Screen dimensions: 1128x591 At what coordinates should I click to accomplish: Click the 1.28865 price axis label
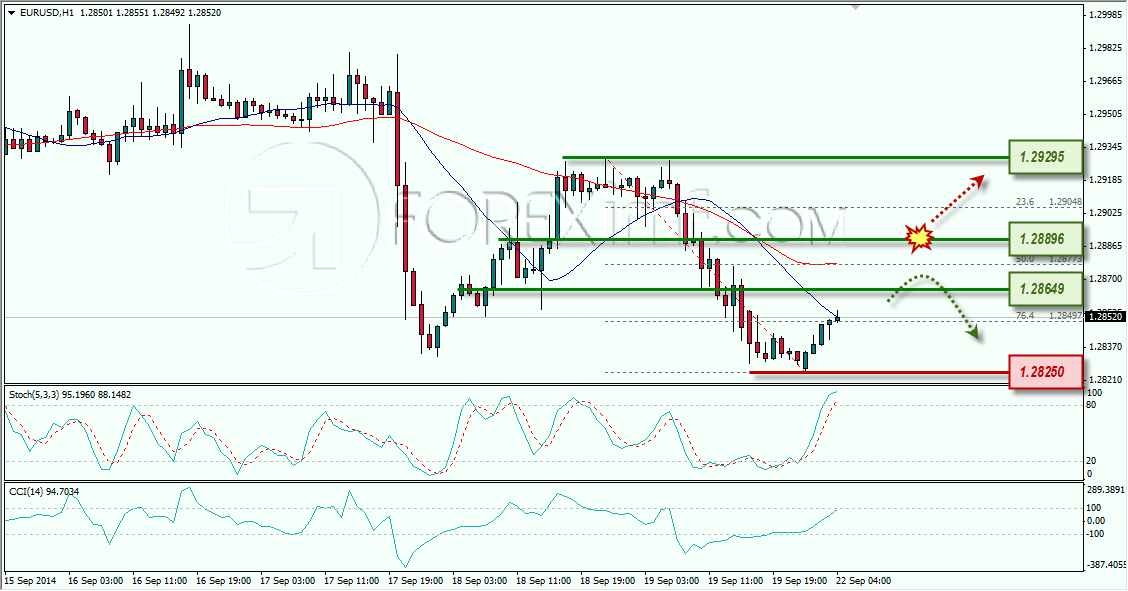click(1106, 246)
